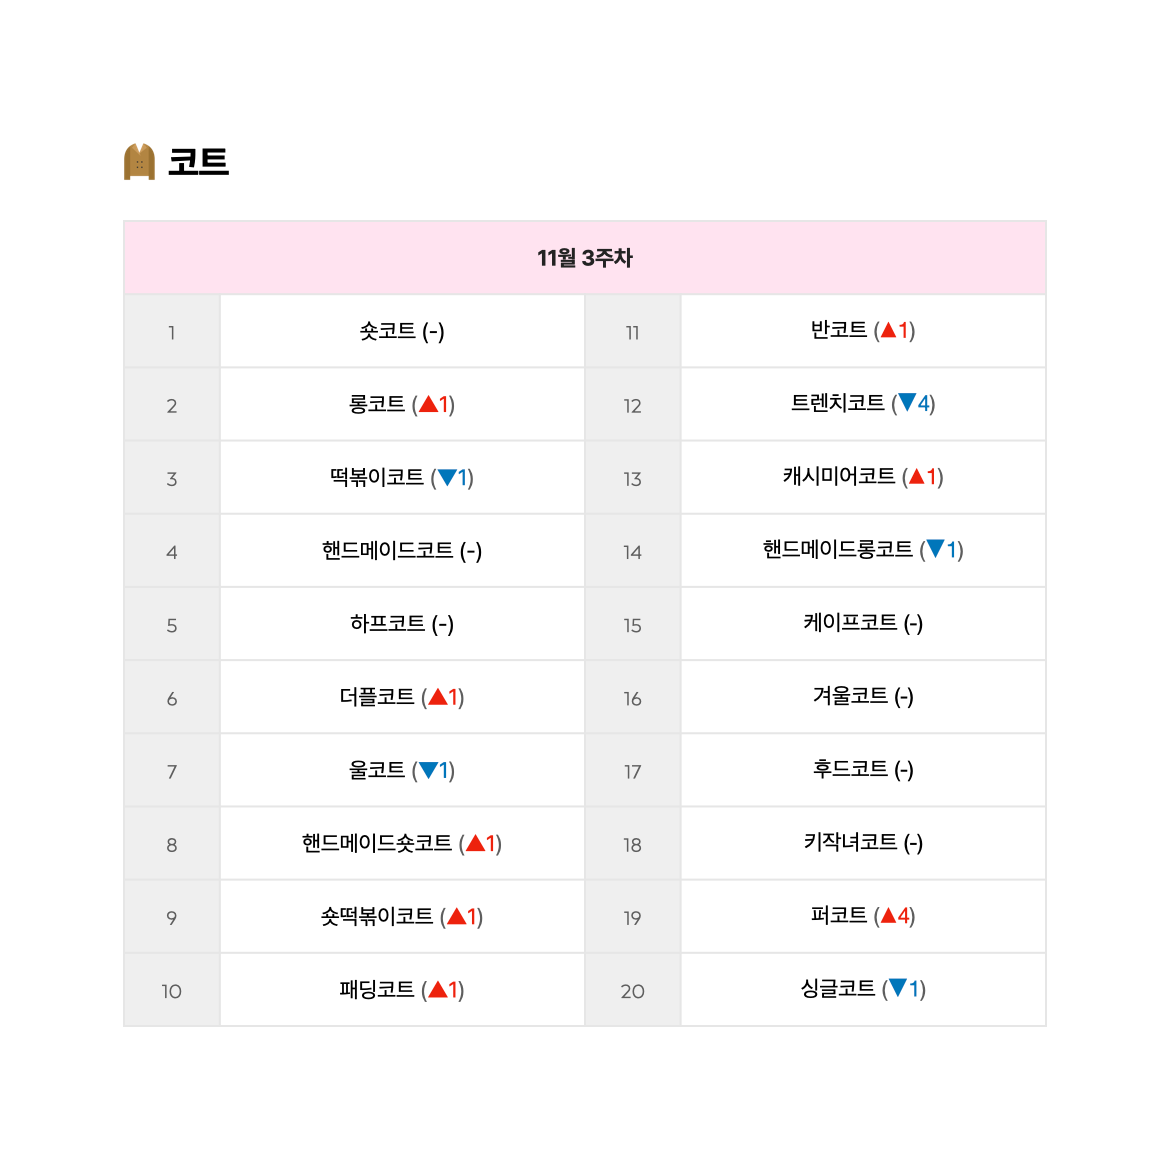Click the red up arrow beside 반코트
This screenshot has height=1170, width=1170.
point(888,331)
